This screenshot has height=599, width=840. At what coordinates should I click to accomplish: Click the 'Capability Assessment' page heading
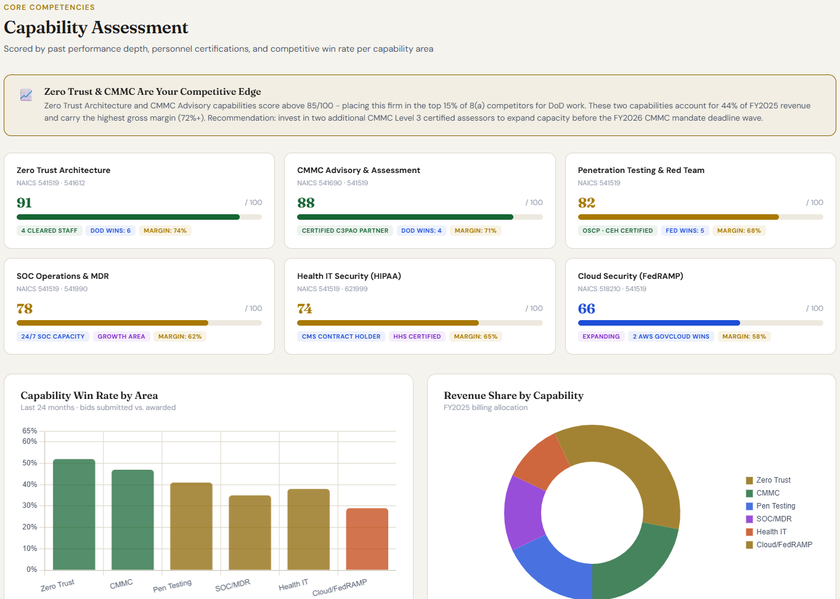pyautogui.click(x=96, y=27)
